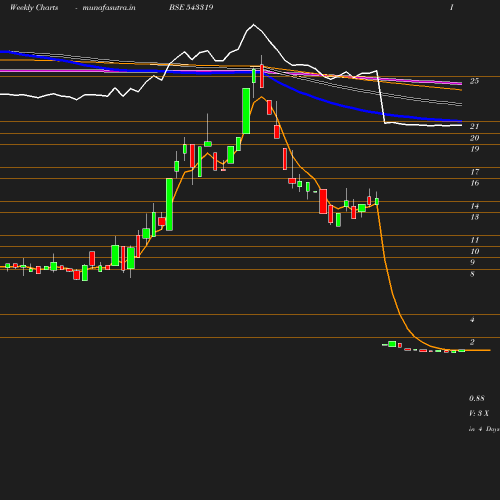Click the price axis label '17'
Screen dimensions: 500x500
pos(474,172)
